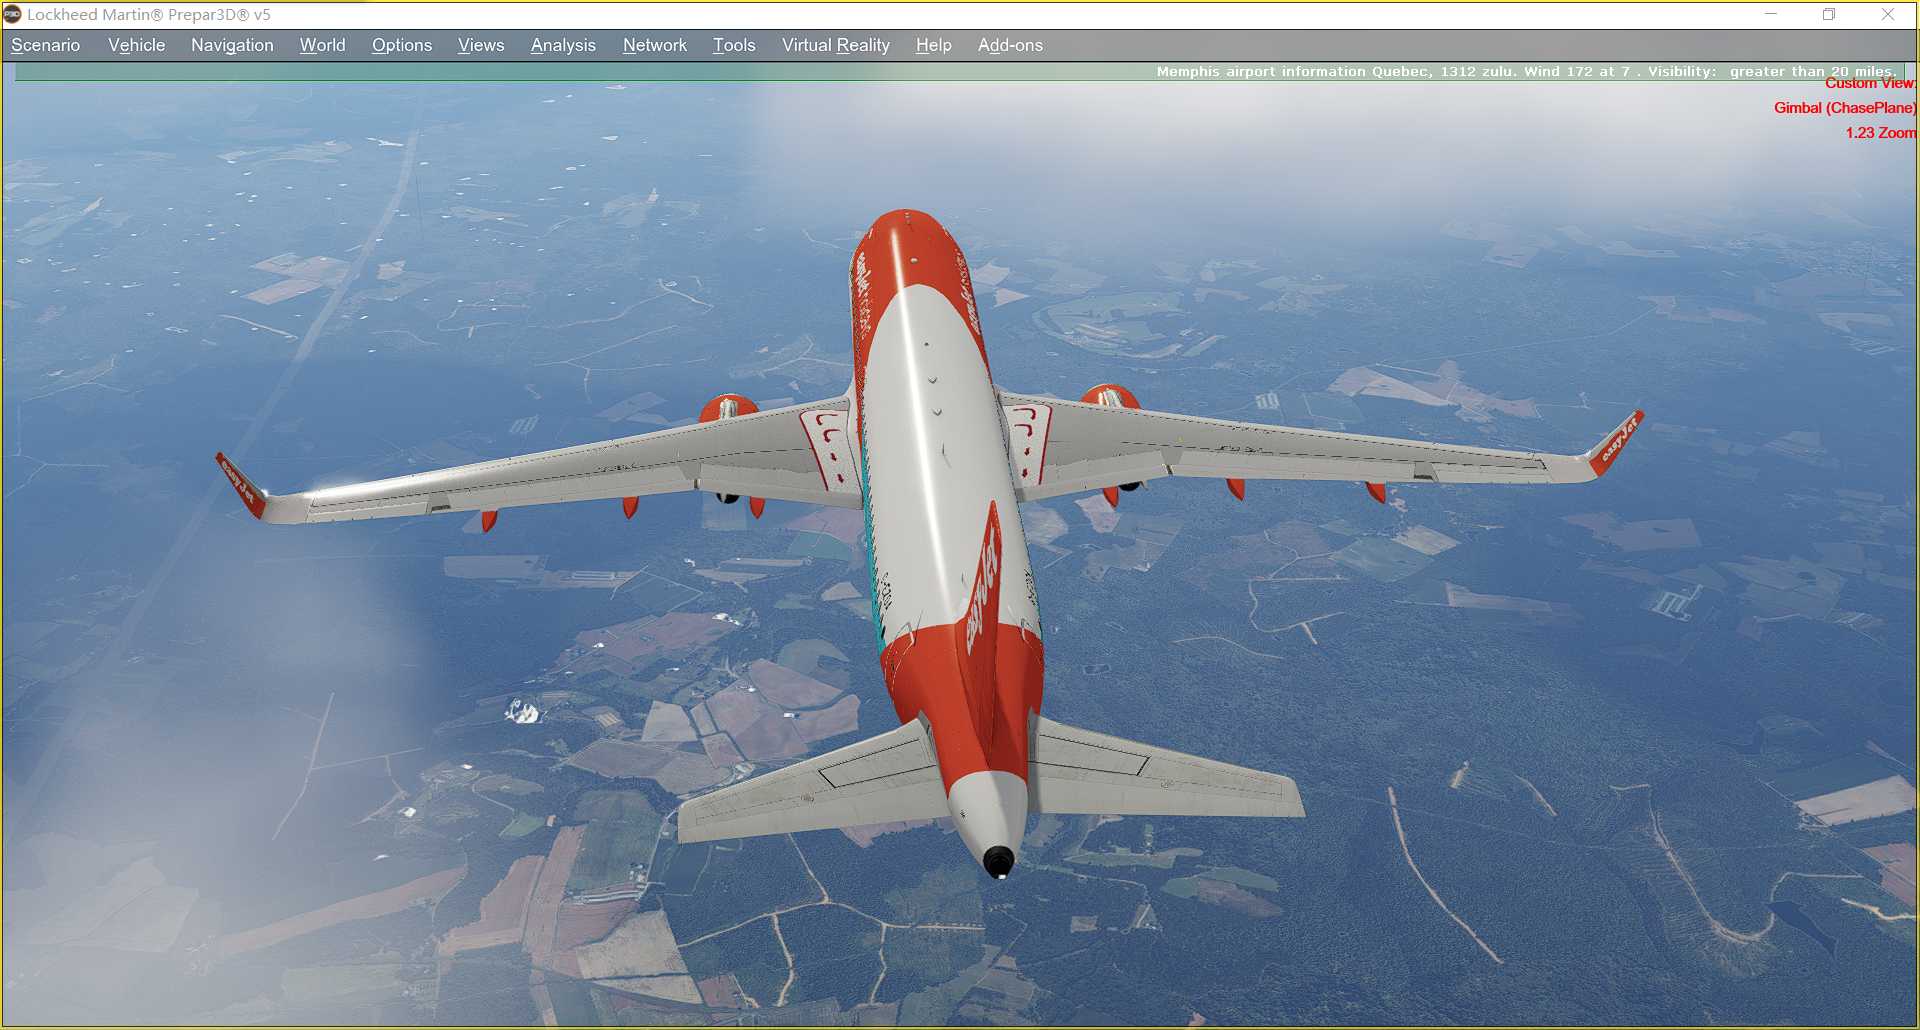Open the Views menu
This screenshot has width=1920, height=1030.
pos(480,45)
